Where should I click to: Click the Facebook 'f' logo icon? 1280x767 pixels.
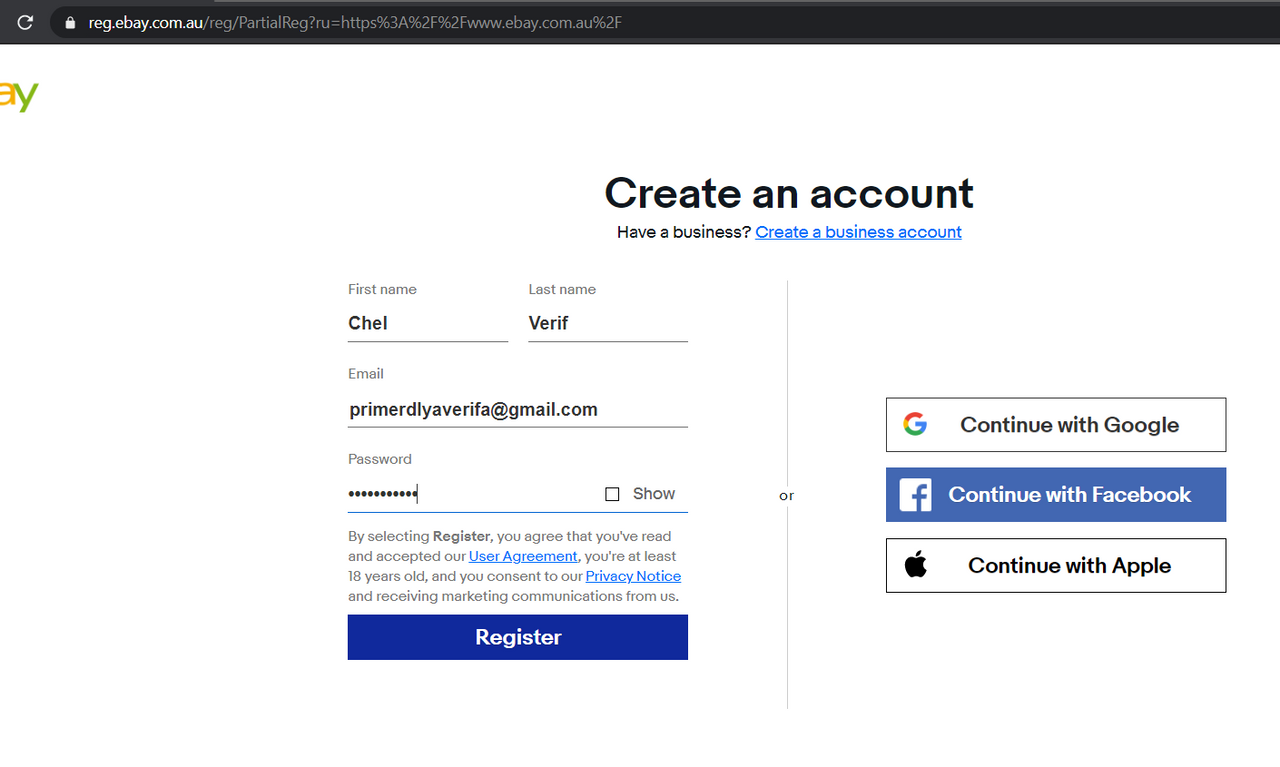point(915,495)
